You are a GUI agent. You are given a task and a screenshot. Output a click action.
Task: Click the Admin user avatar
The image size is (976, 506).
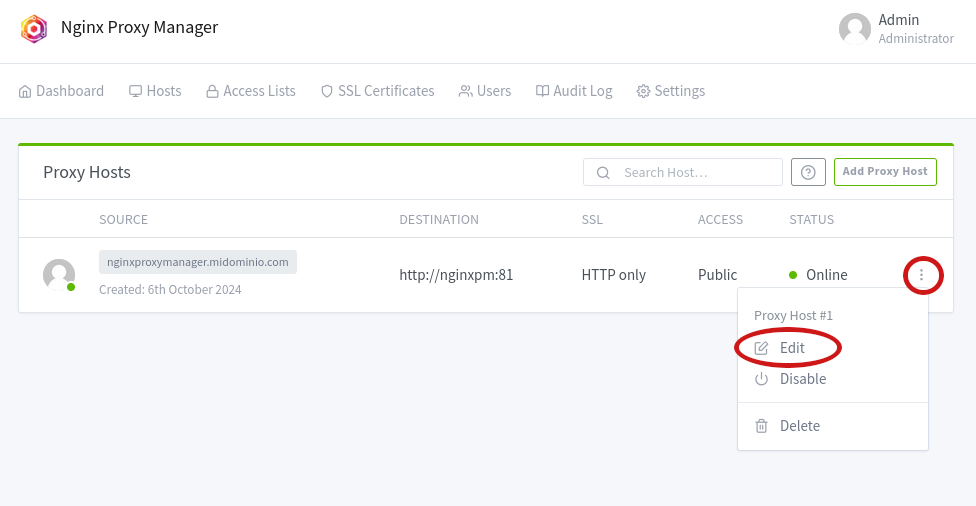(854, 29)
